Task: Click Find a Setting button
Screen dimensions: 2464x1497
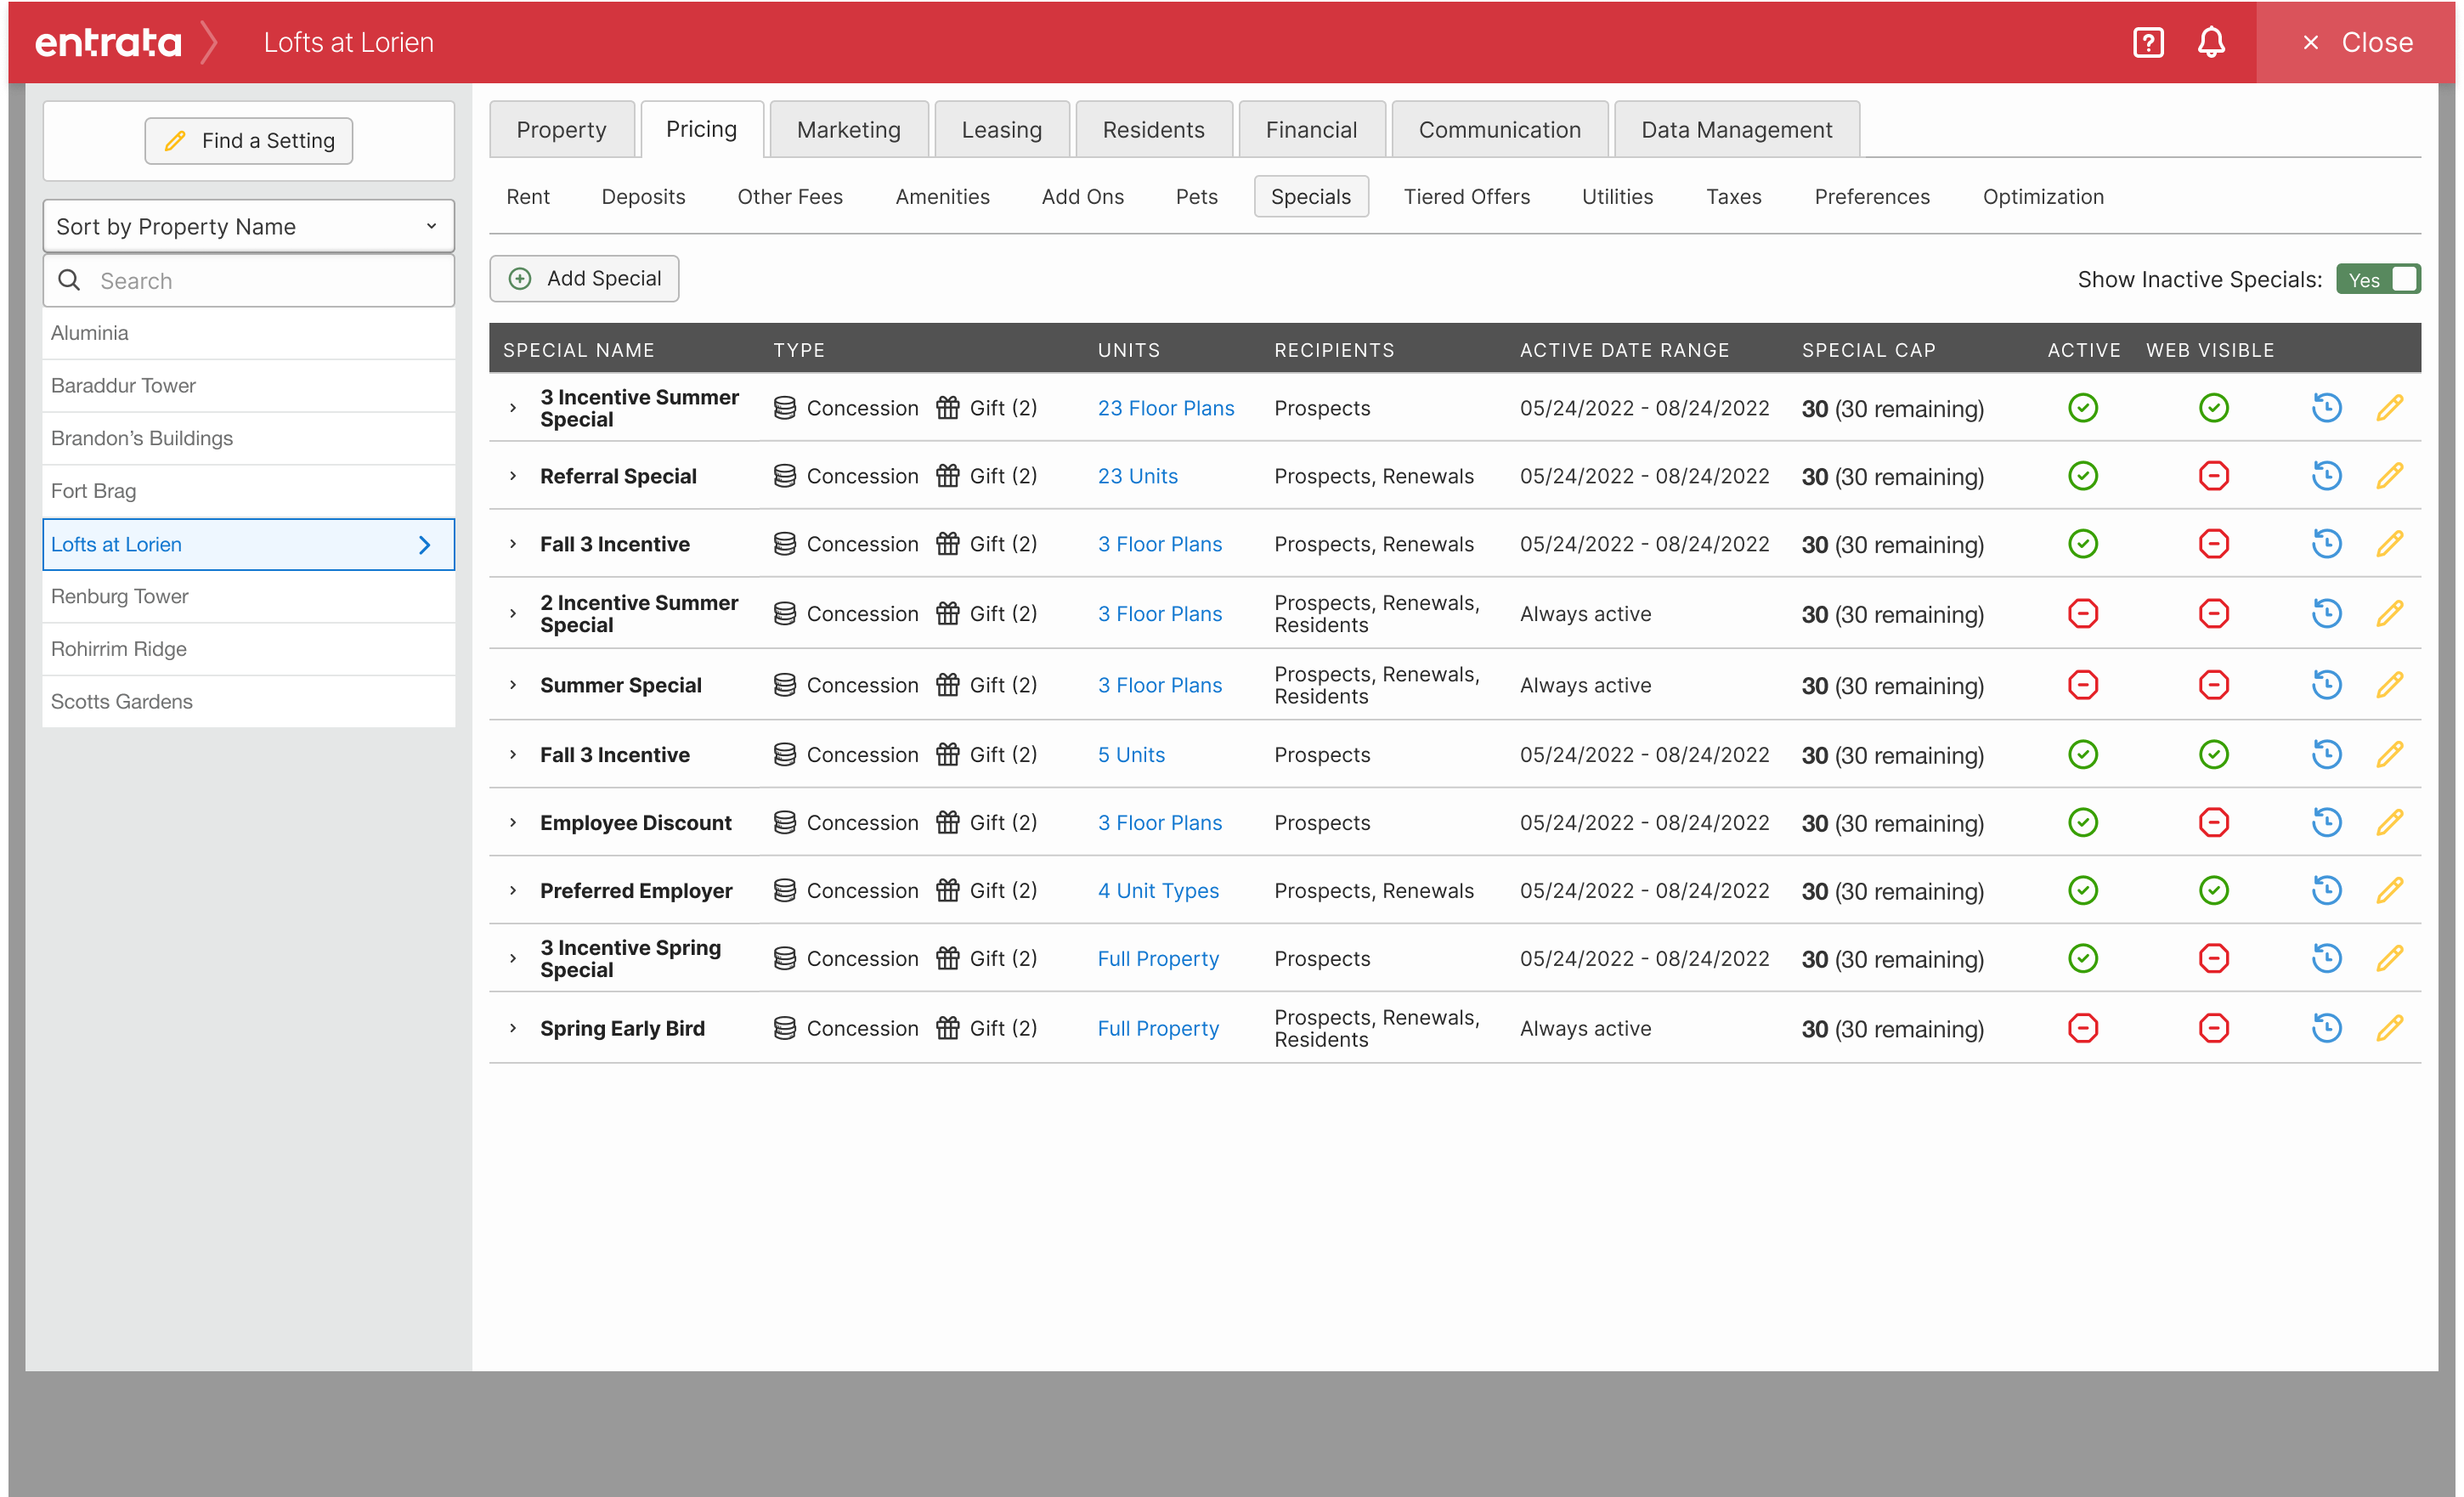Action: (248, 141)
